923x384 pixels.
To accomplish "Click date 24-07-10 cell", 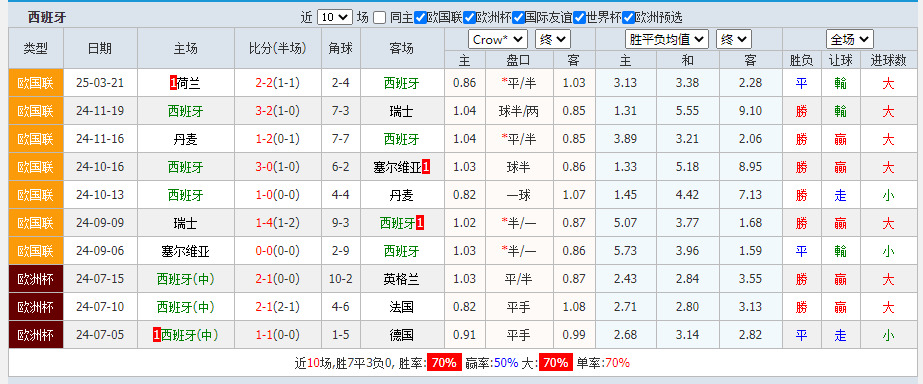I will (100, 307).
